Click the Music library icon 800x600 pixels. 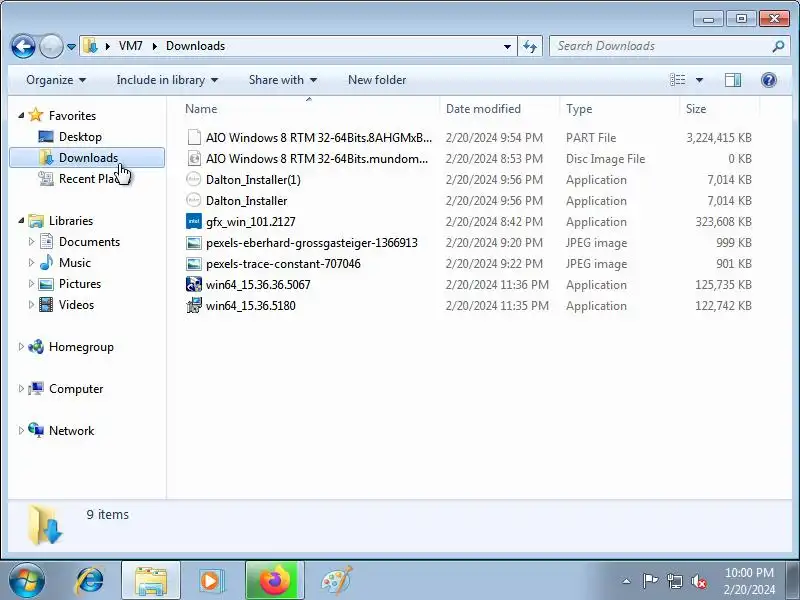pos(46,262)
